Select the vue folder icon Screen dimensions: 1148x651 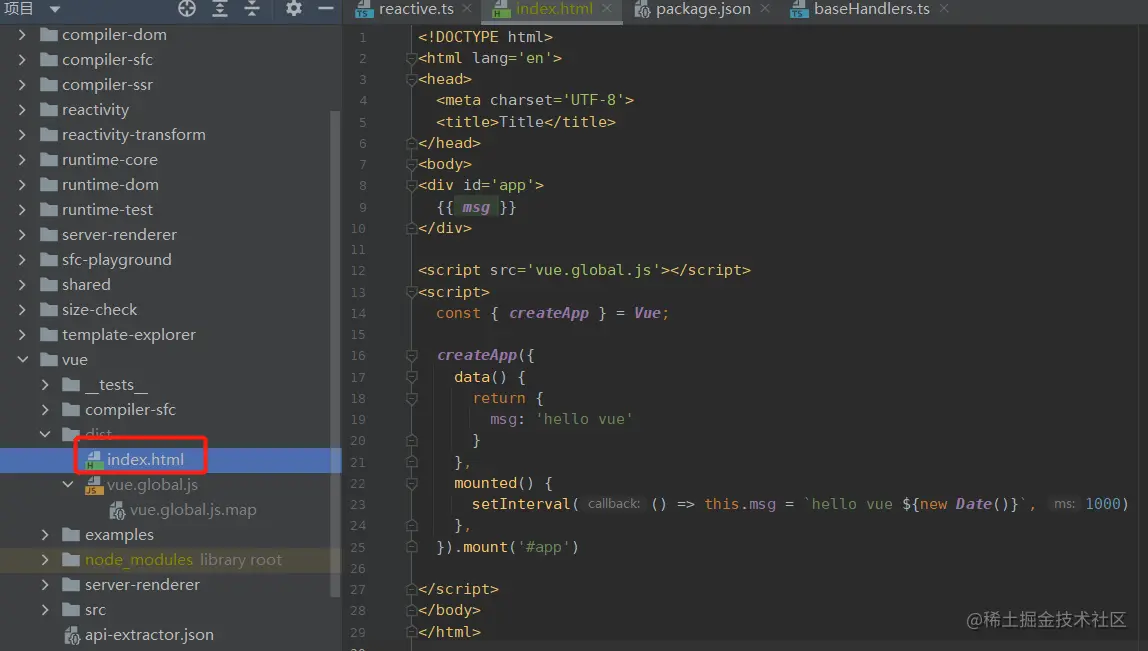49,359
